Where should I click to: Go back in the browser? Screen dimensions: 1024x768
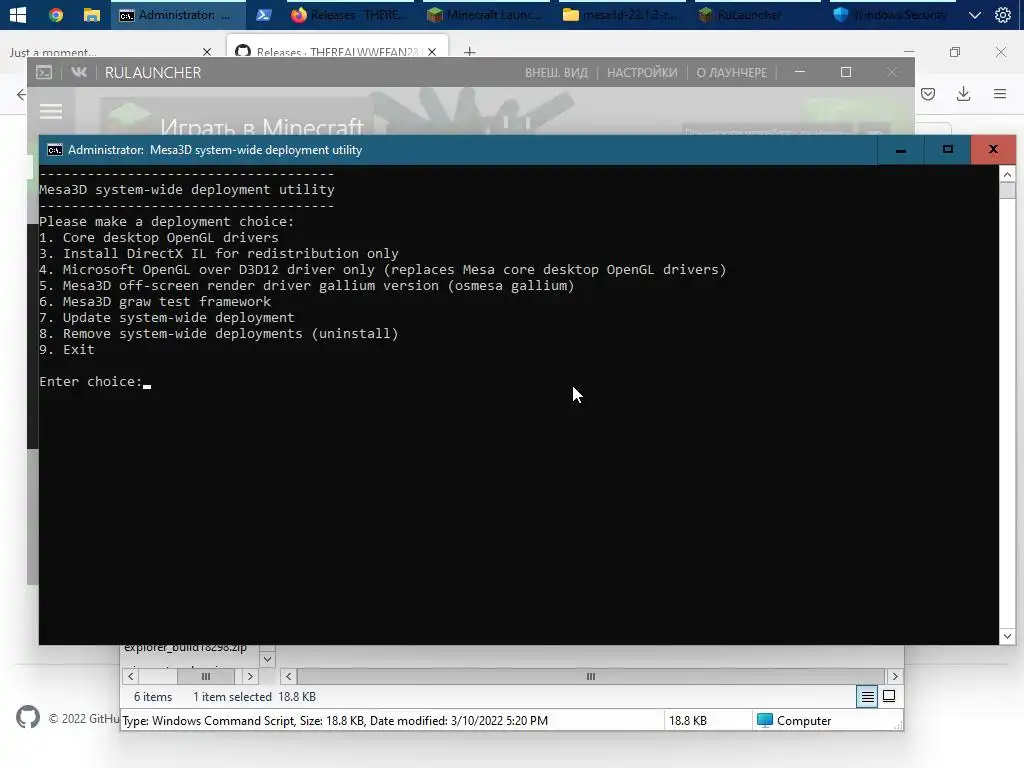tap(21, 95)
